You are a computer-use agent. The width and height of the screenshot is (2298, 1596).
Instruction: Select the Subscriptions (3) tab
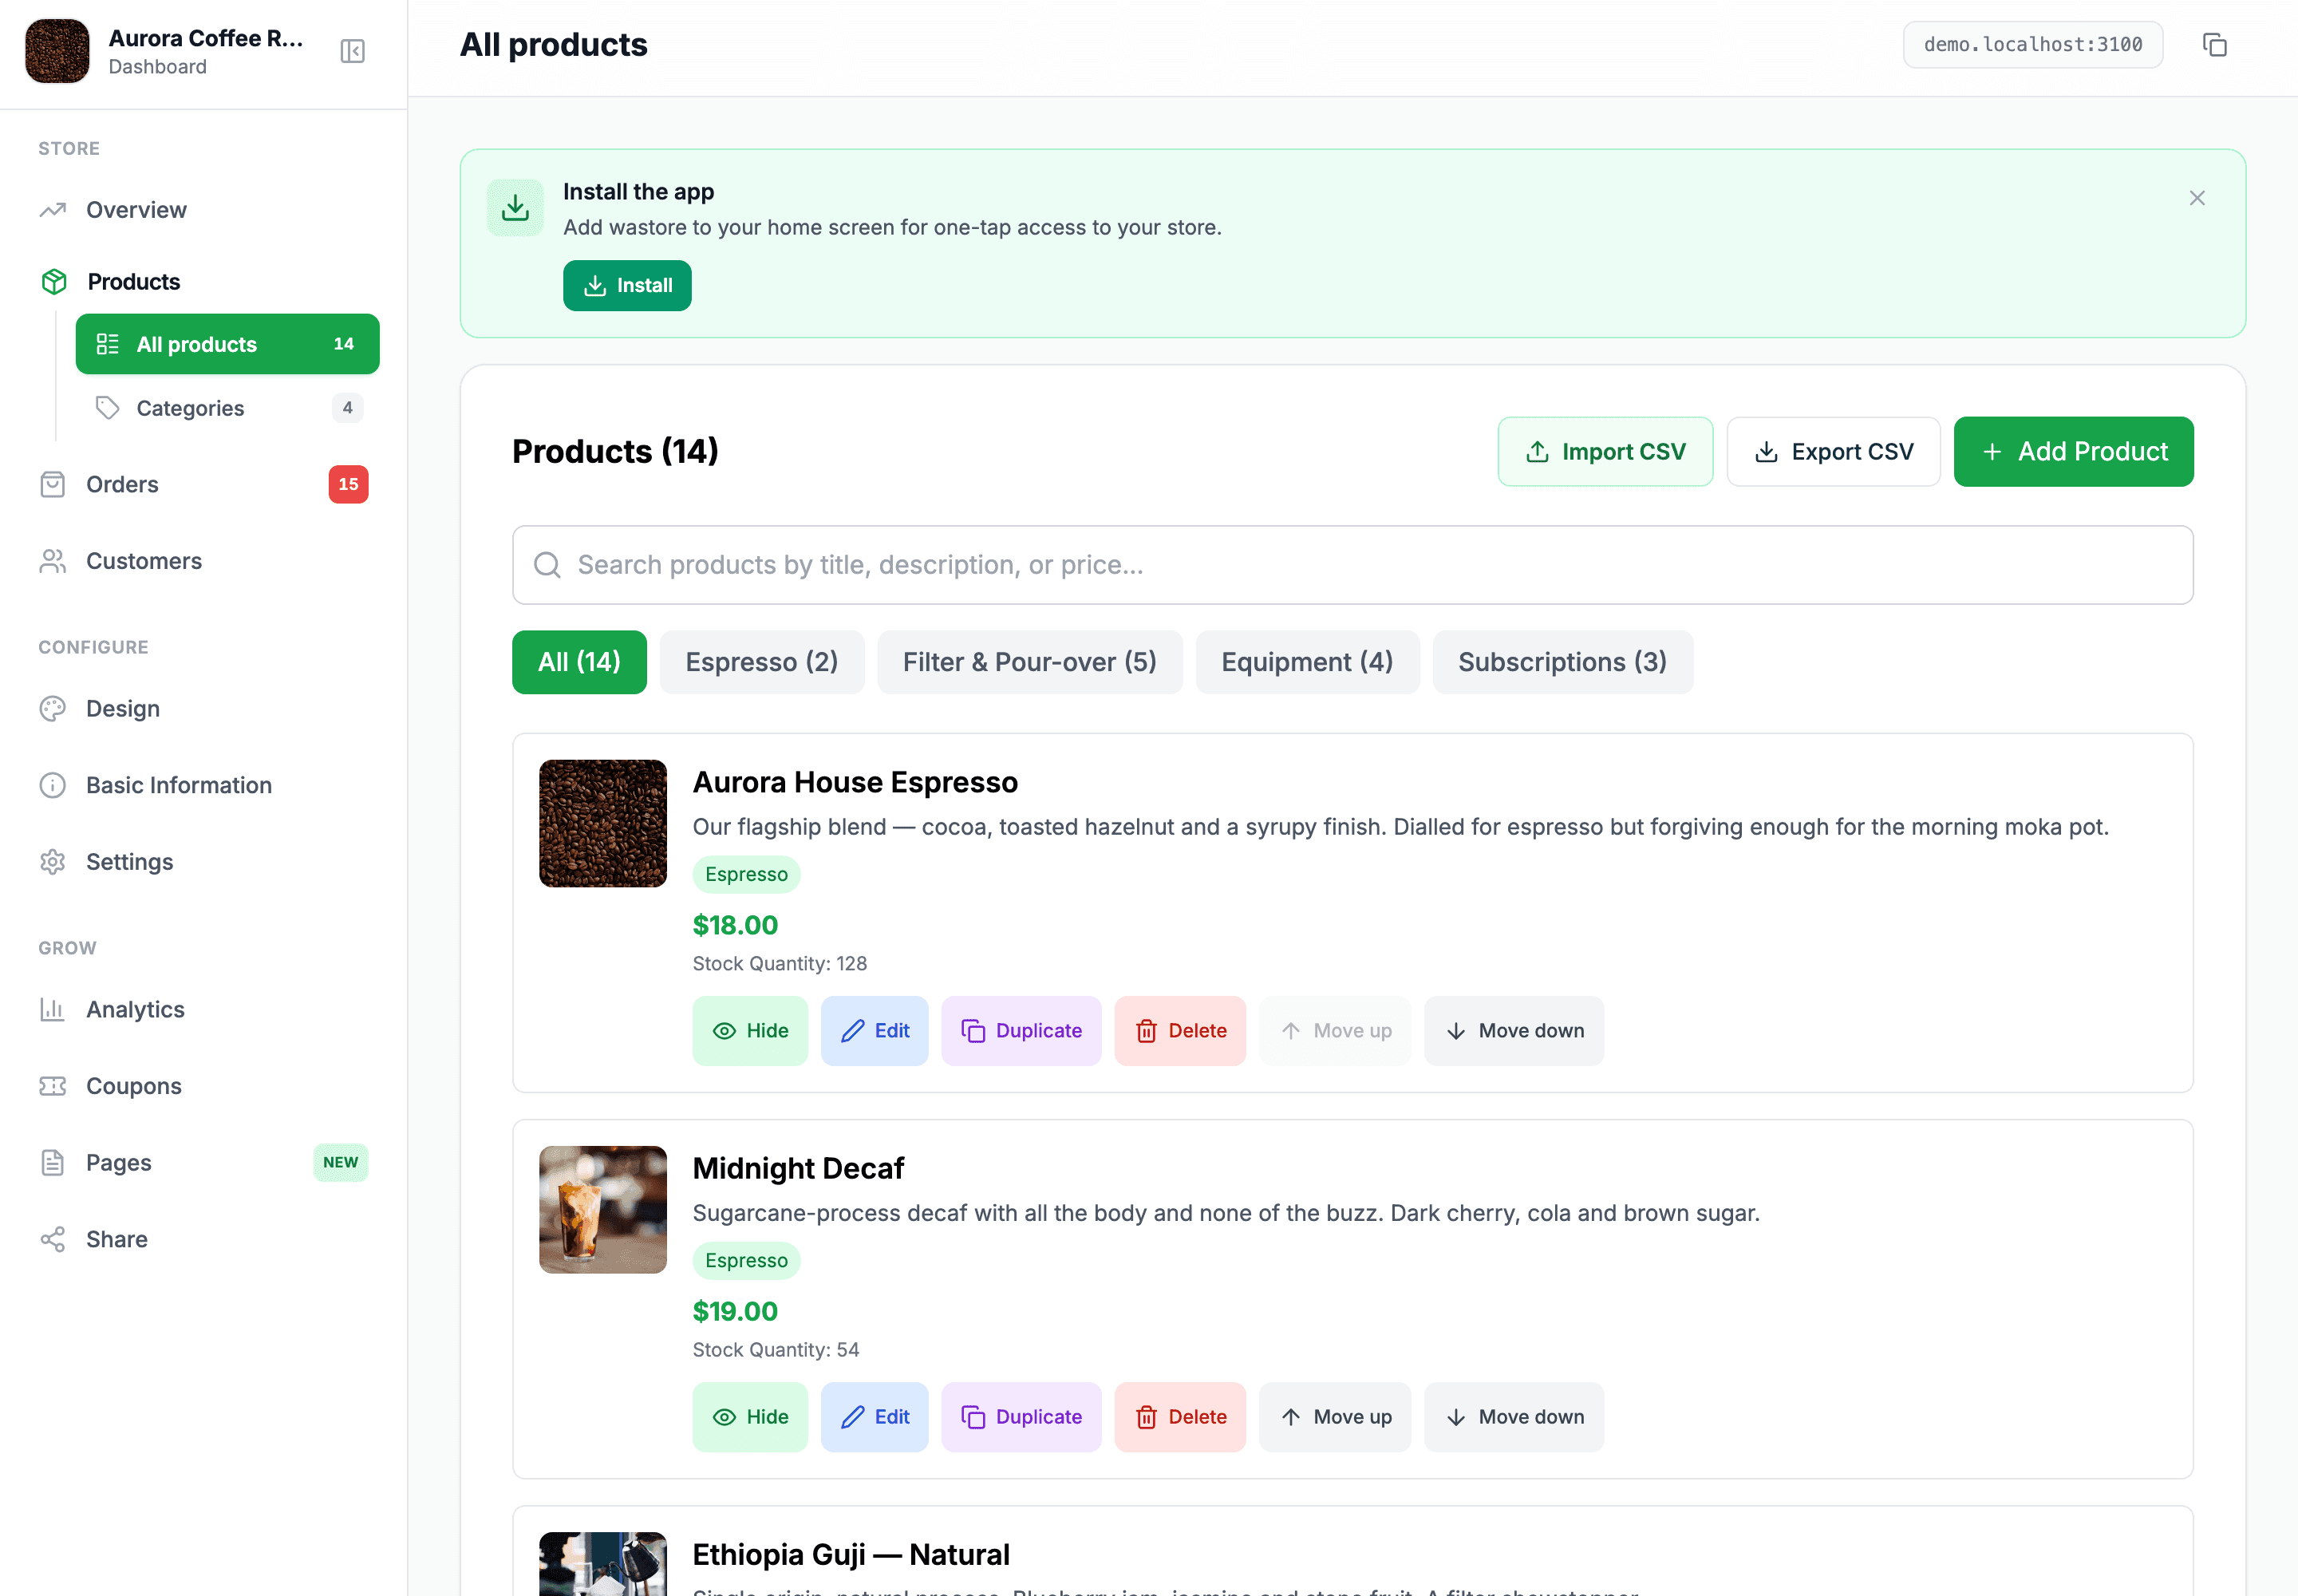tap(1562, 662)
